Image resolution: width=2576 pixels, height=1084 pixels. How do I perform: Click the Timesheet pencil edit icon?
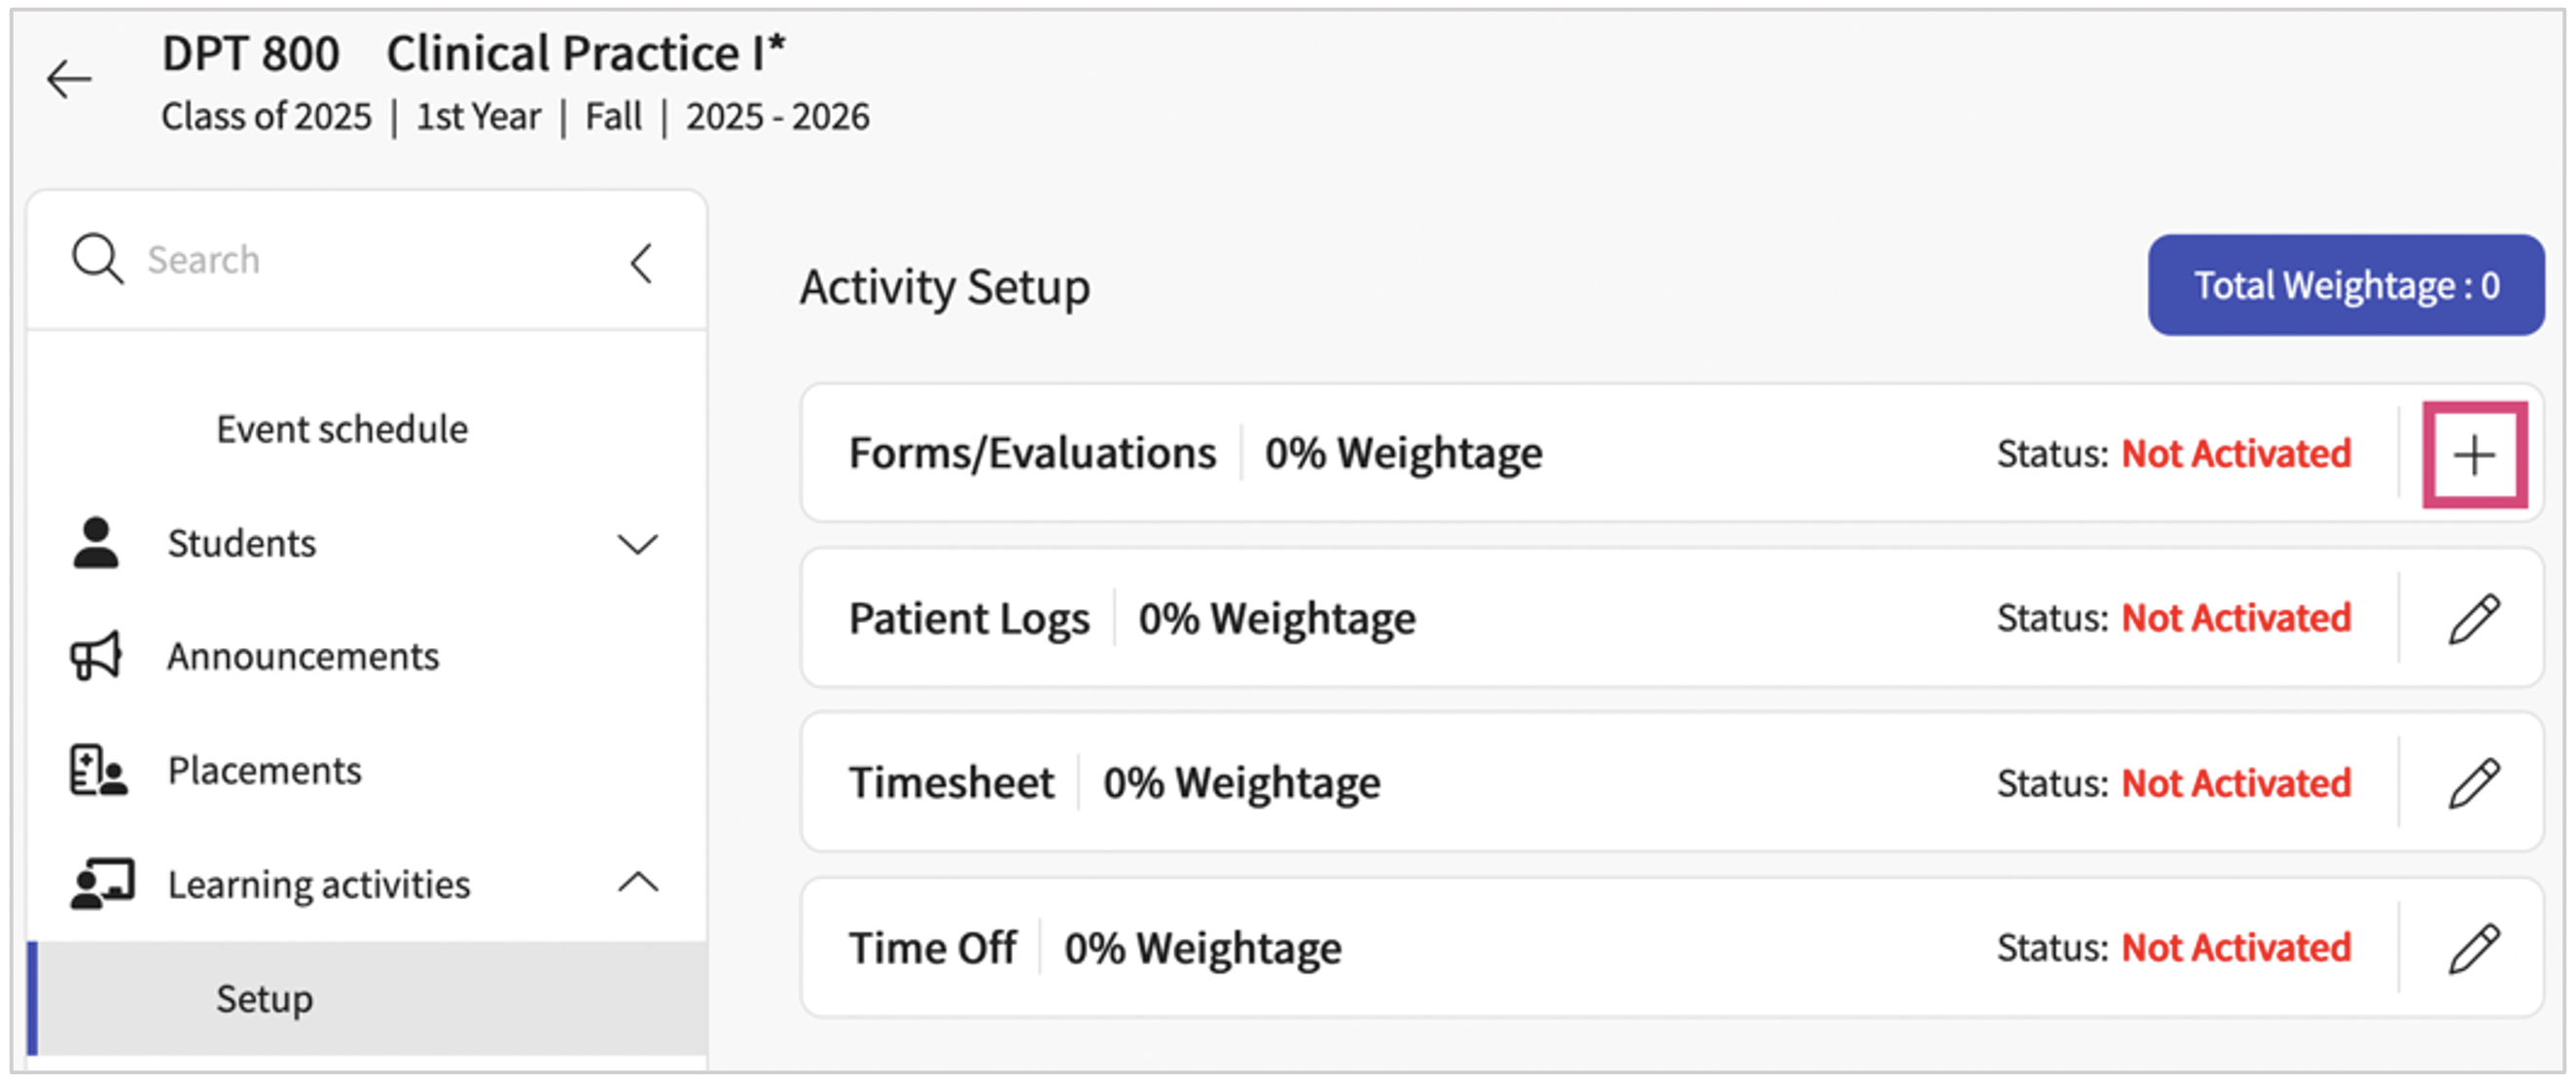2473,783
